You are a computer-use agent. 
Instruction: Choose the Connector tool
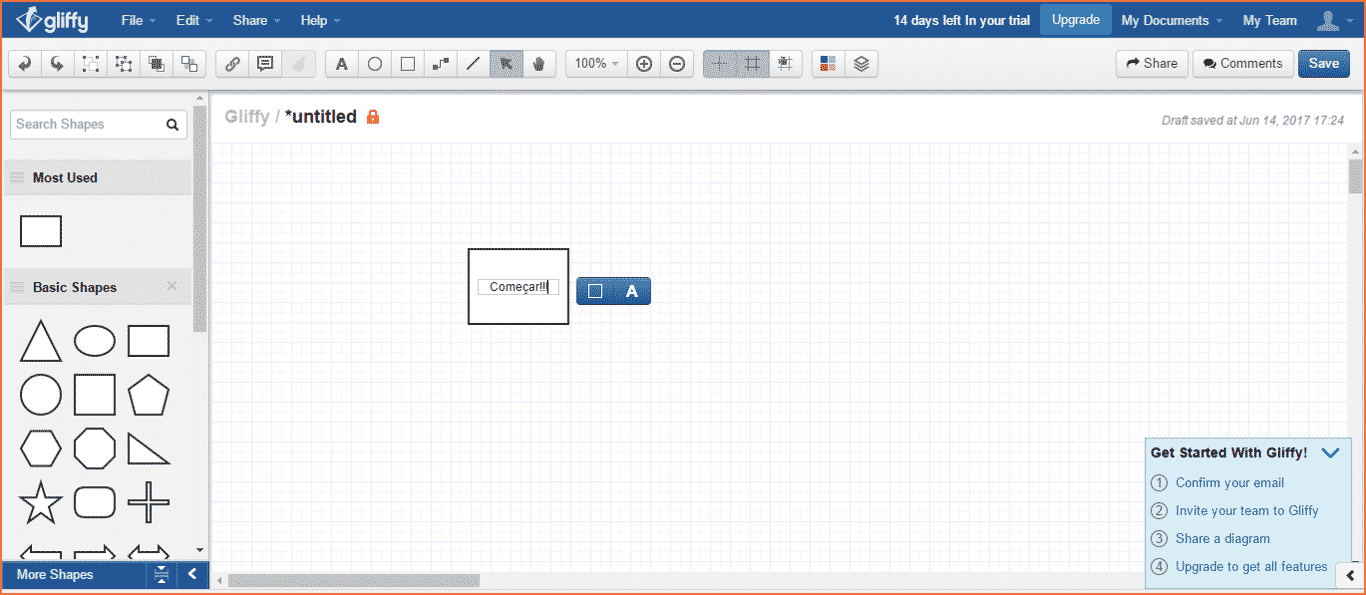pos(440,64)
